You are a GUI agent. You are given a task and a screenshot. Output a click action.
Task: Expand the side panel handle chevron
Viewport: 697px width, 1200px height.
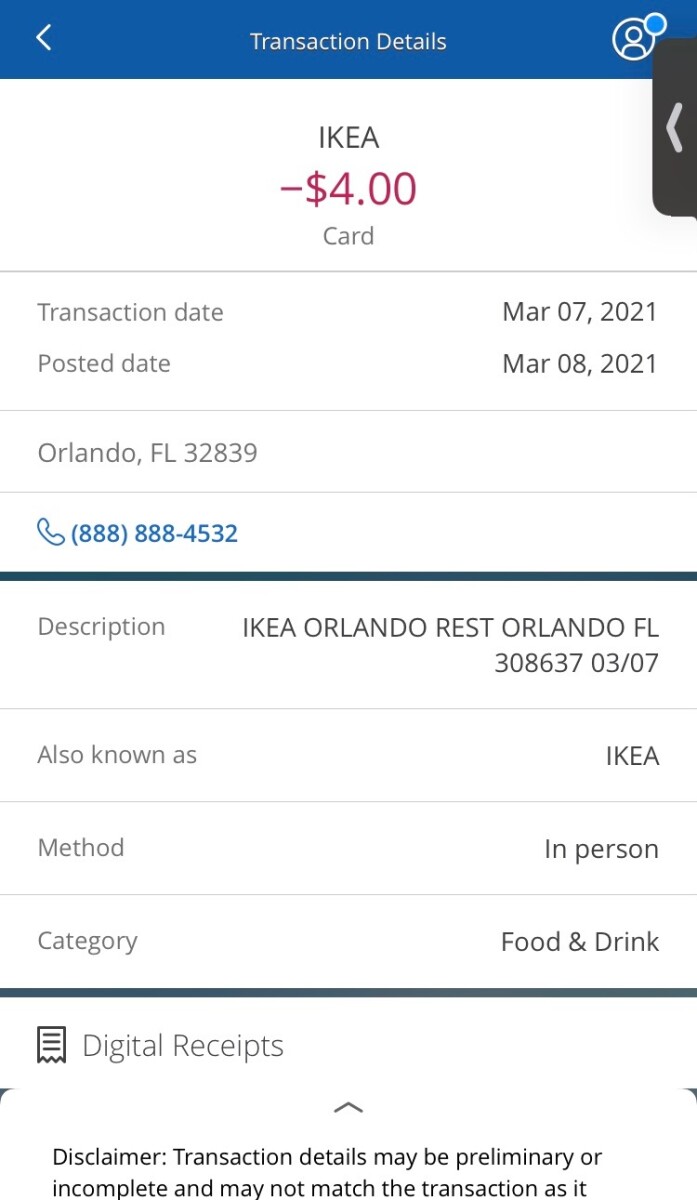click(675, 128)
